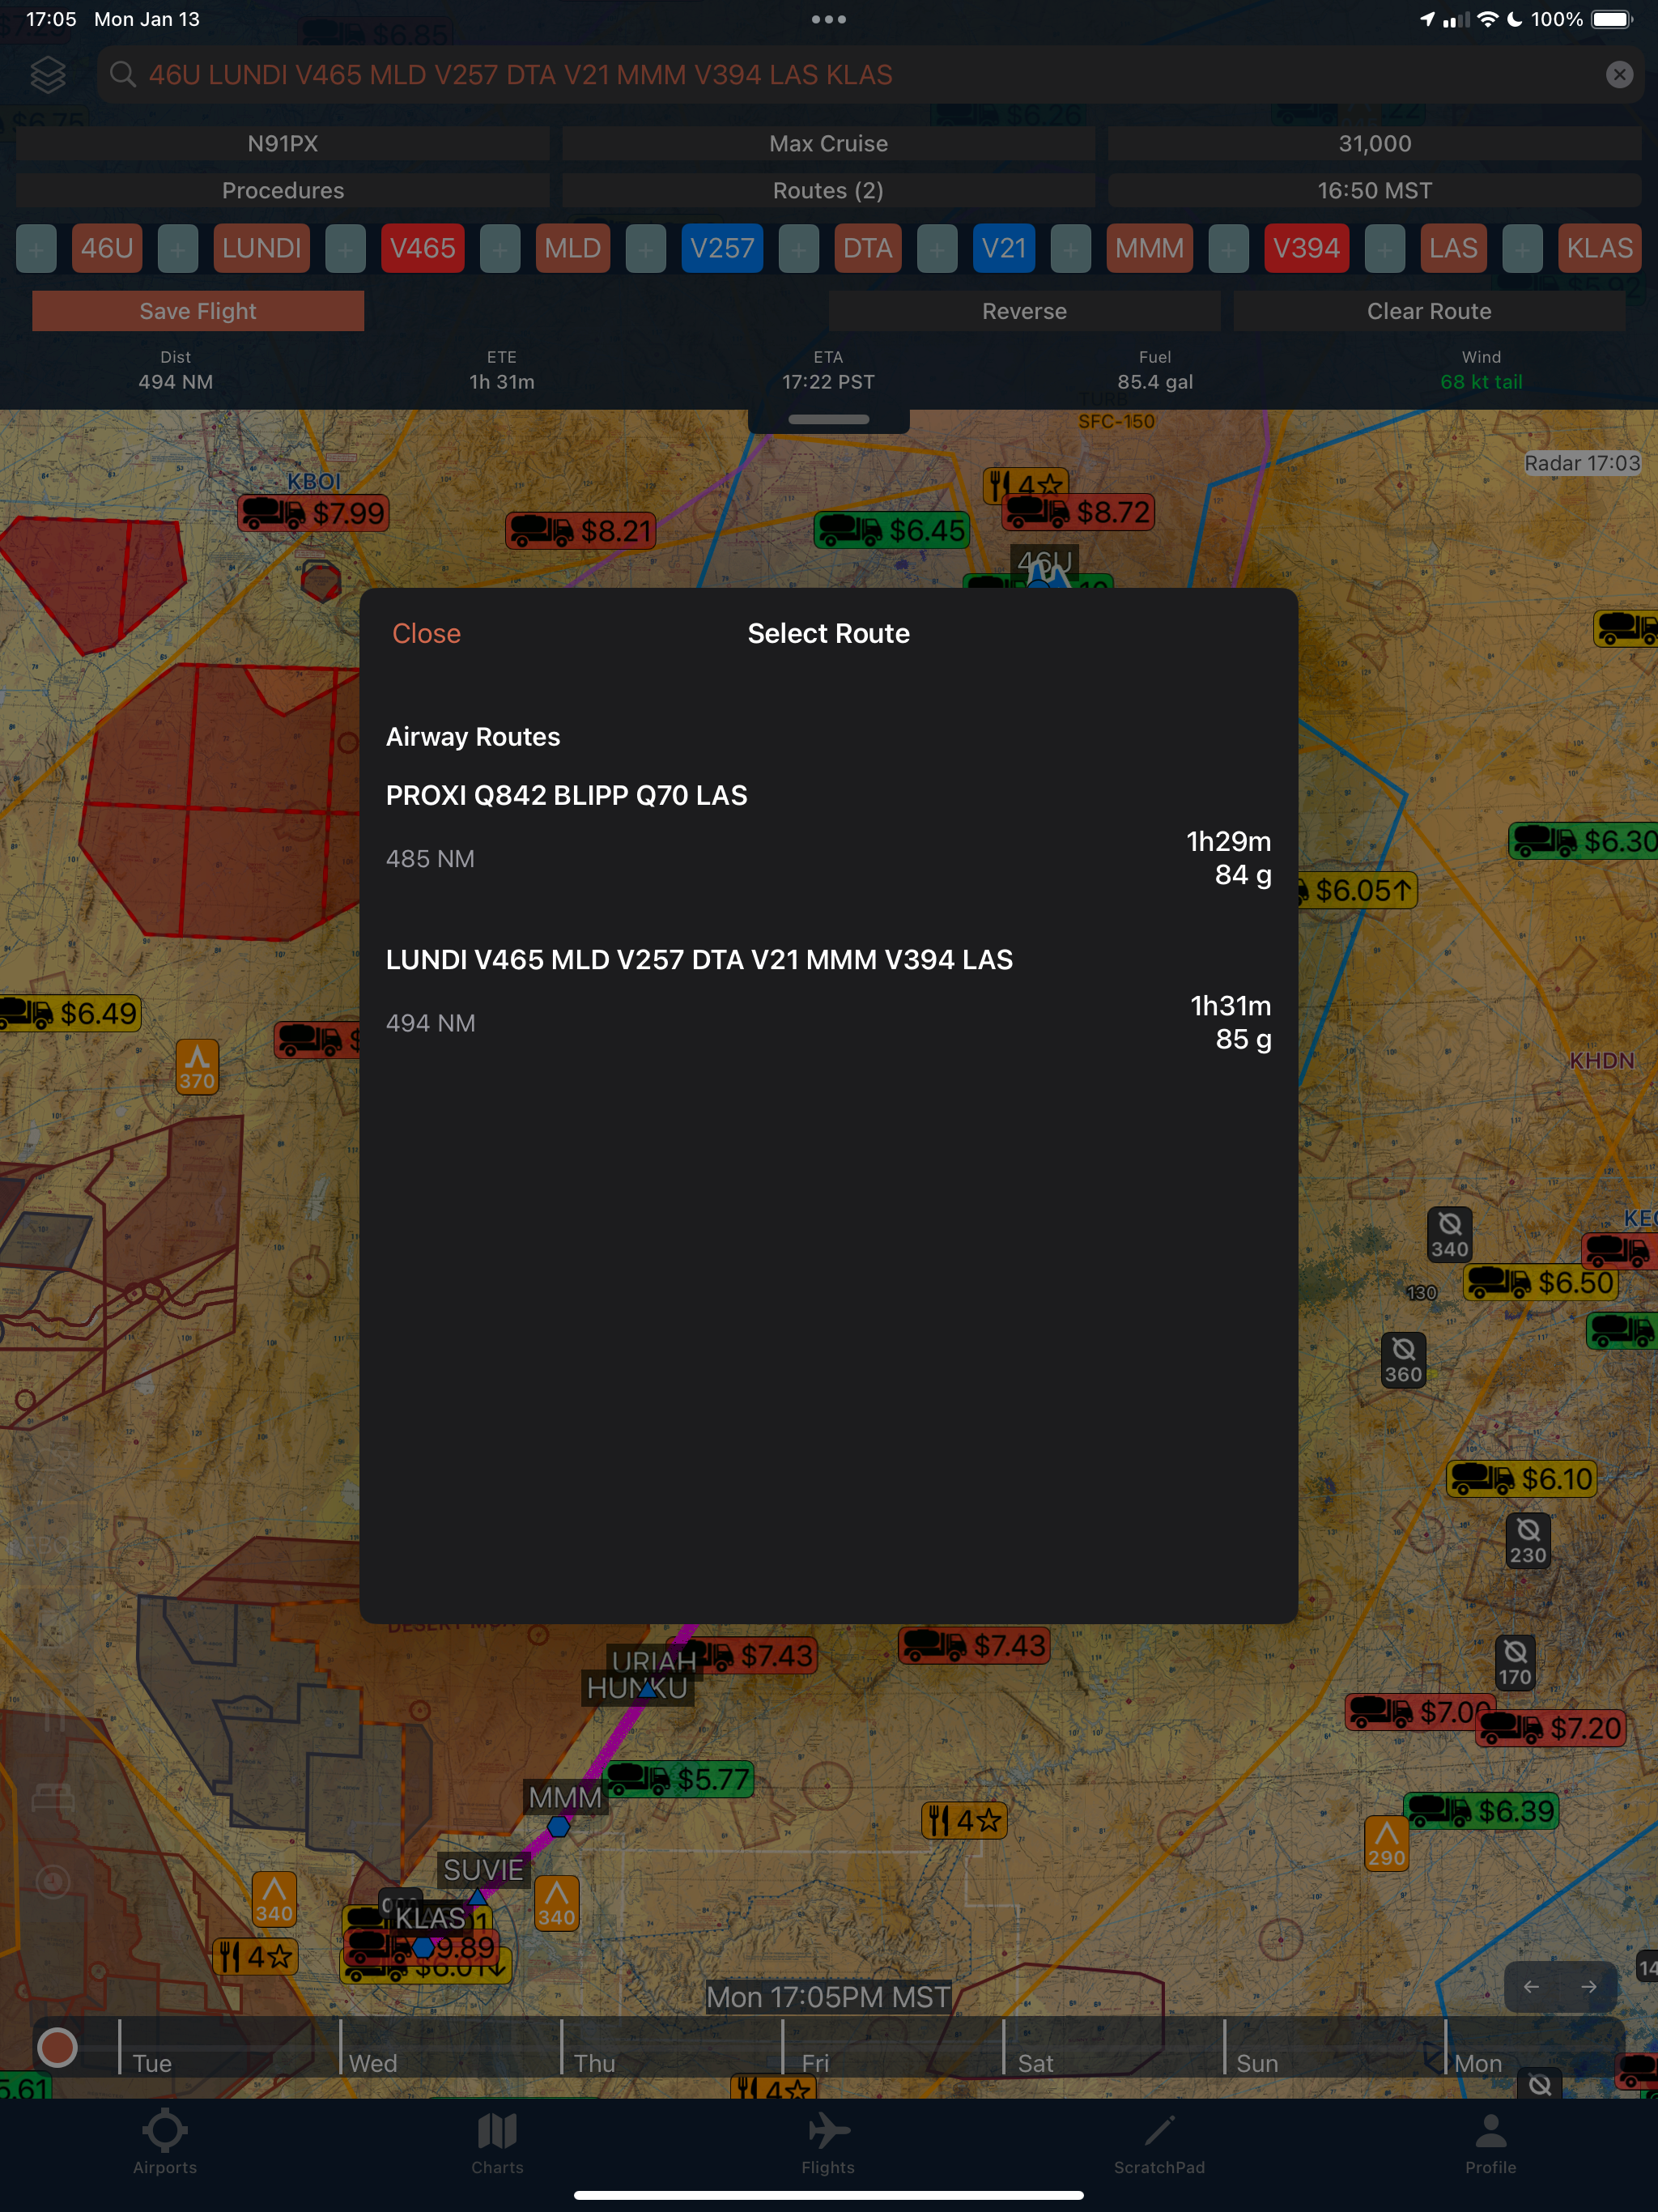Open the map layers icon
The height and width of the screenshot is (2212, 1658).
pyautogui.click(x=48, y=75)
